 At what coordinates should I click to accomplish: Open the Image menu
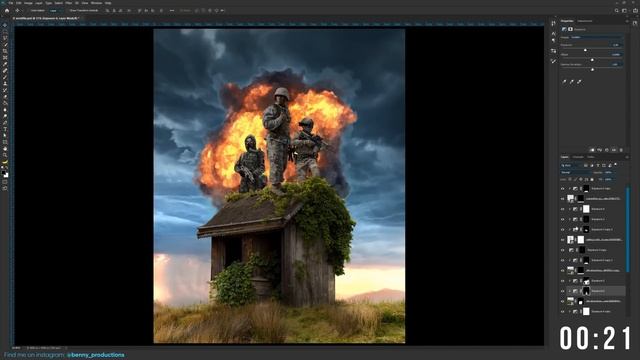tap(28, 3)
